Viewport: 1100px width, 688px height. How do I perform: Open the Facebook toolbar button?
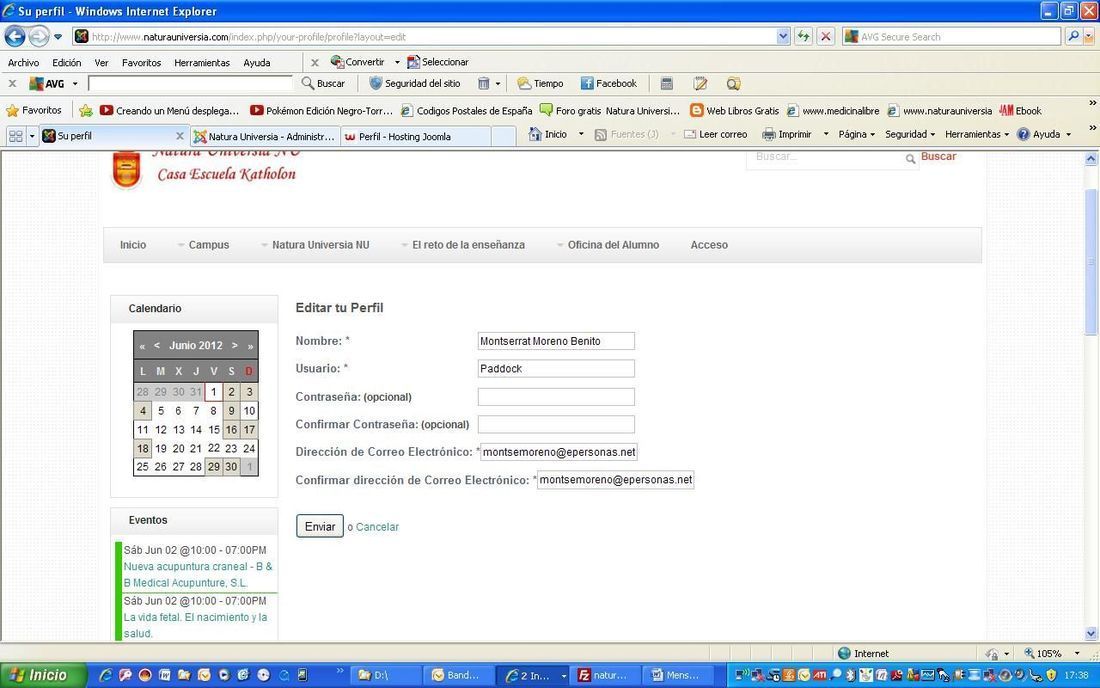[x=608, y=83]
